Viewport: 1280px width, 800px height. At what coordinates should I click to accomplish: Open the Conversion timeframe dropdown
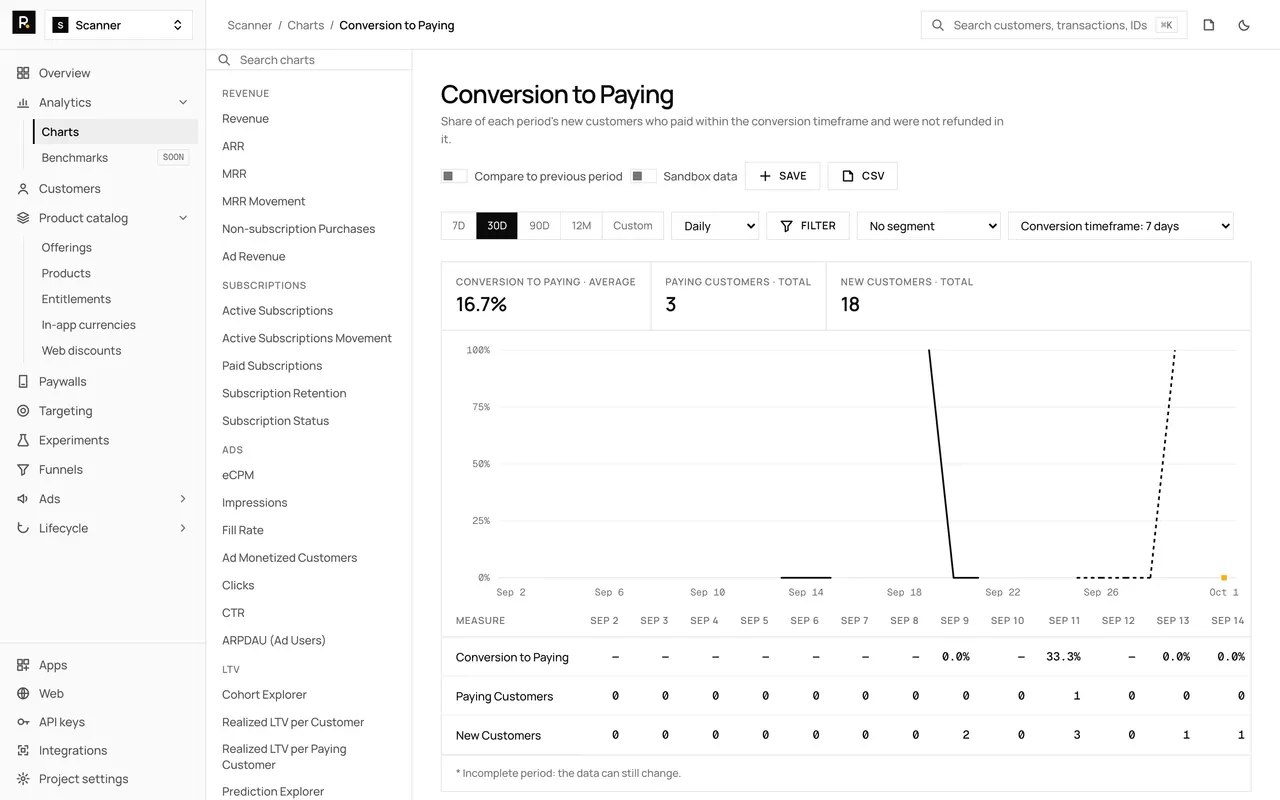(1121, 226)
